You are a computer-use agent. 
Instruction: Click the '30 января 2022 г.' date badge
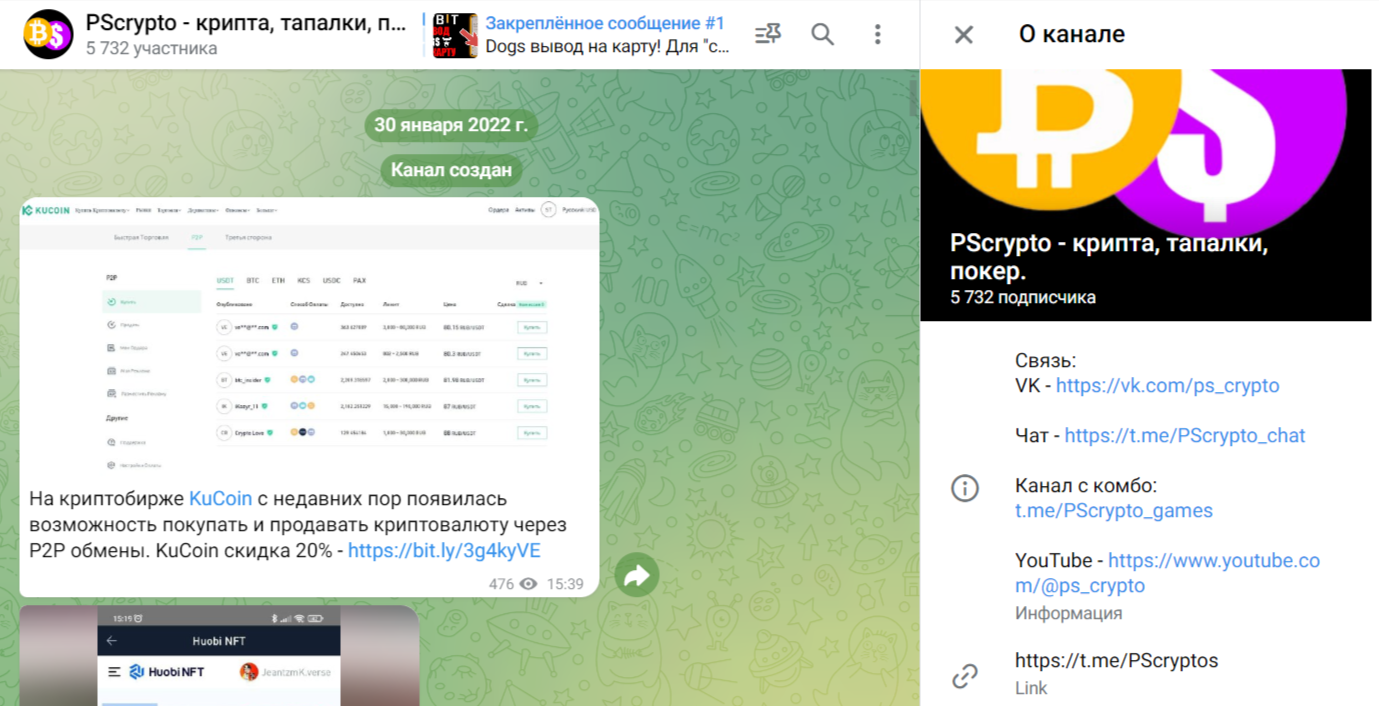pos(450,125)
